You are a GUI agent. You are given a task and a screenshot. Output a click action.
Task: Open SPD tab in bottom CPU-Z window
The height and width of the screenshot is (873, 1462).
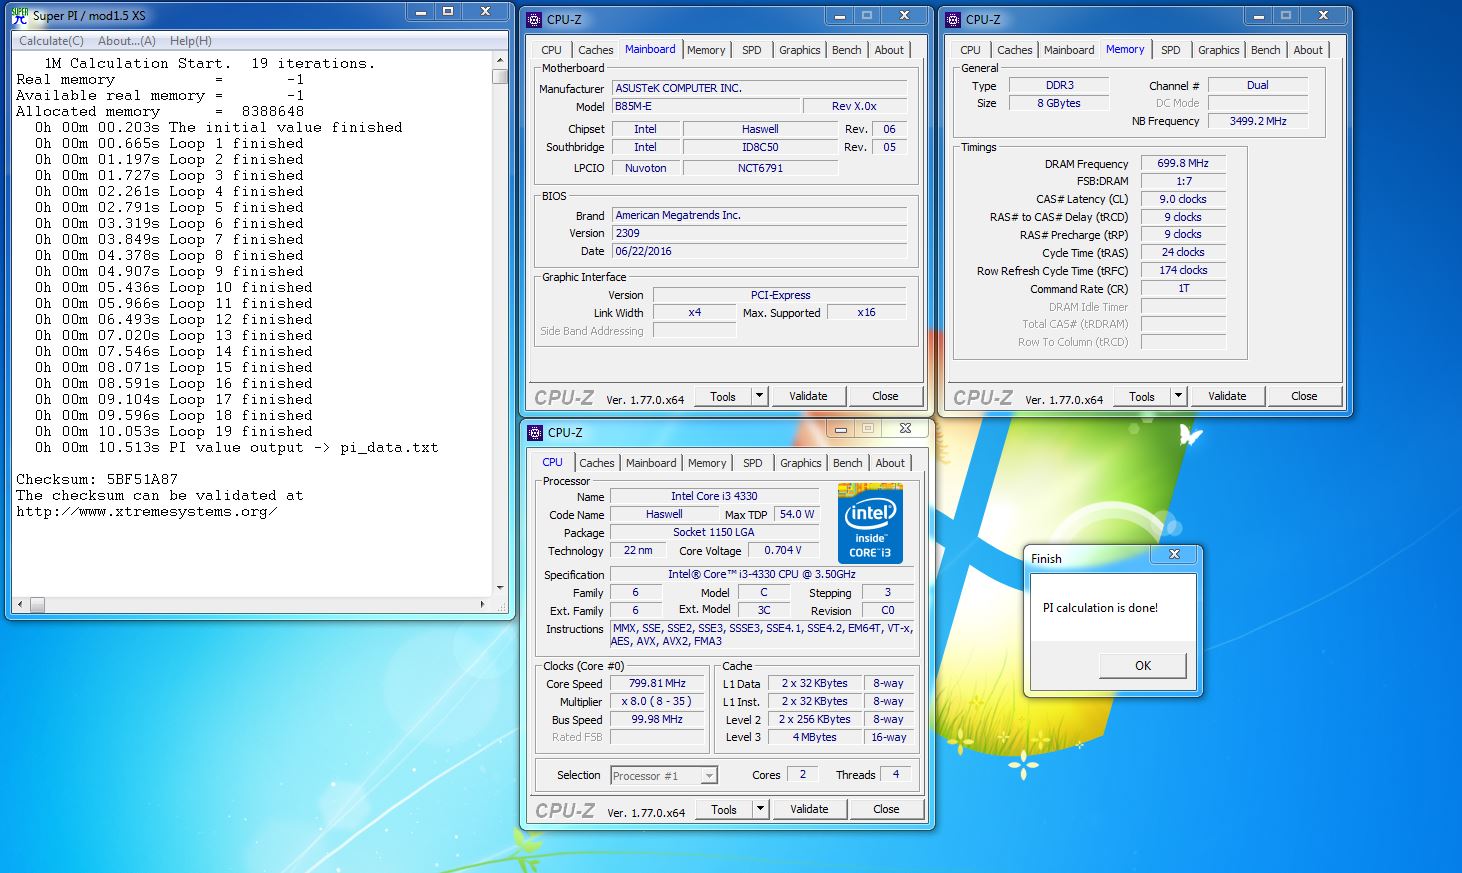click(752, 463)
